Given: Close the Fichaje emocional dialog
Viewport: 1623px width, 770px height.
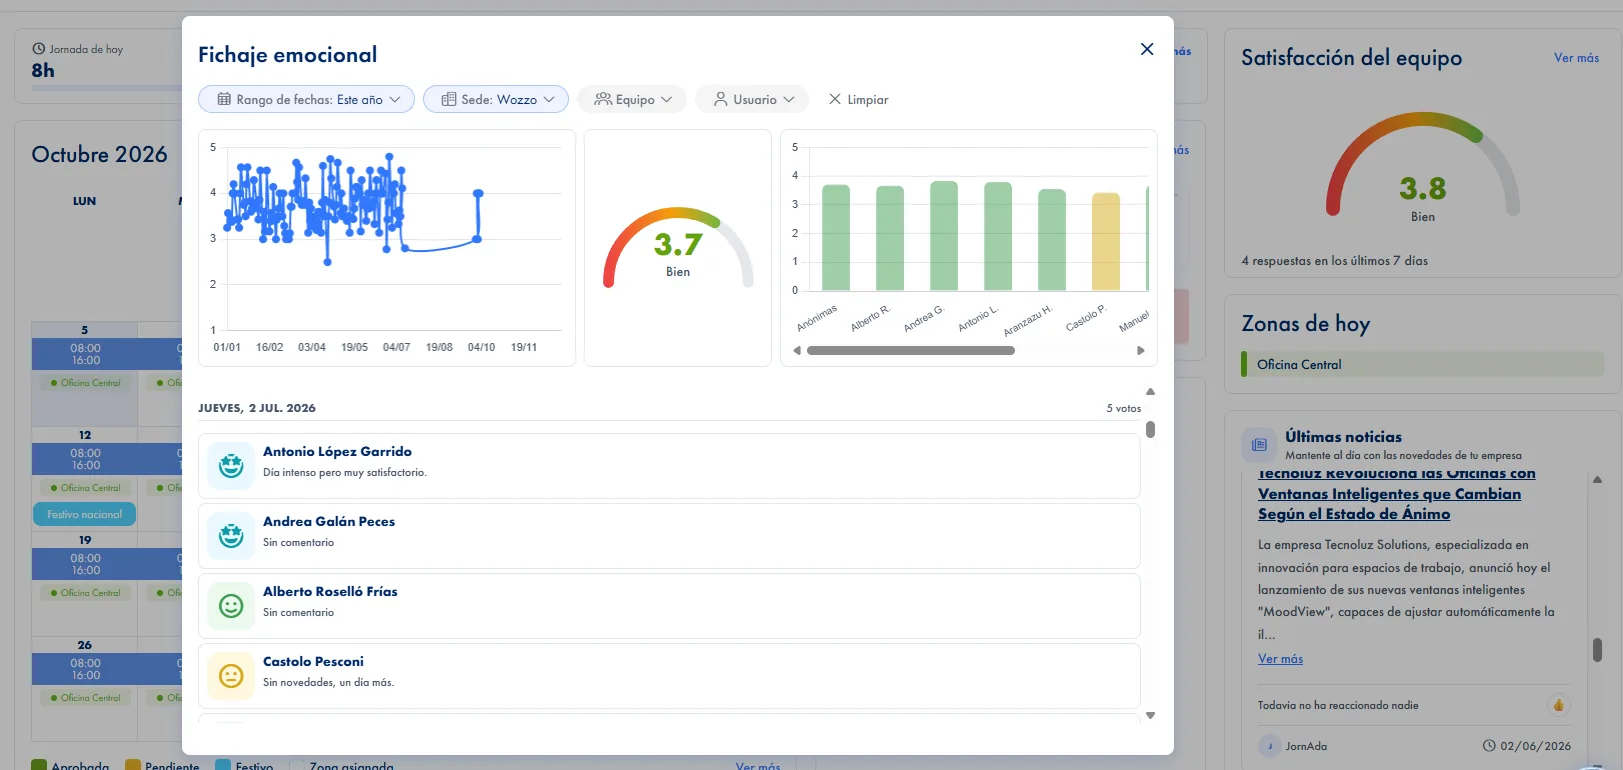Looking at the screenshot, I should (1147, 49).
